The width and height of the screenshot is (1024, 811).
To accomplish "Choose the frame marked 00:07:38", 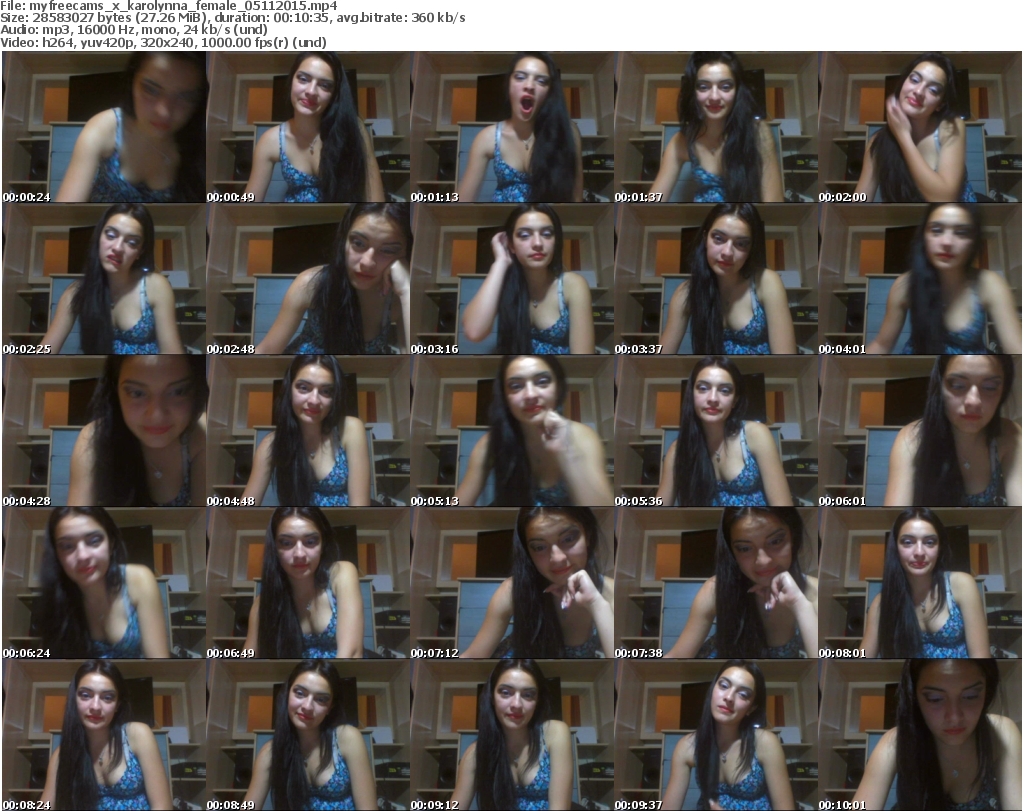I will point(716,583).
